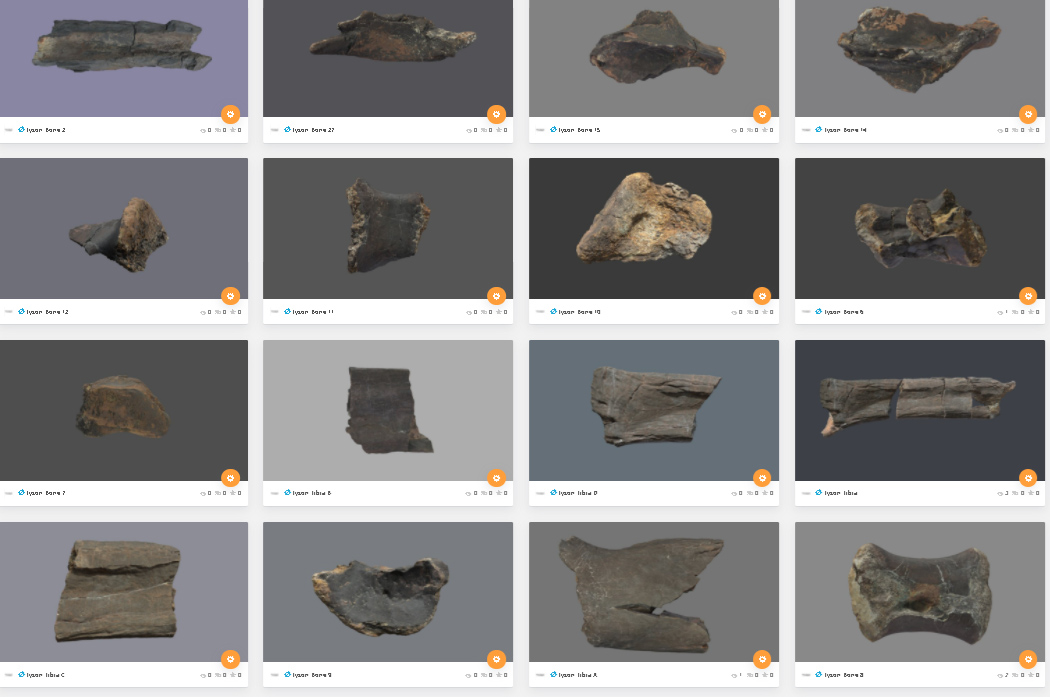1050x697 pixels.
Task: Open settings gear on Bone 2 model
Action: point(230,114)
